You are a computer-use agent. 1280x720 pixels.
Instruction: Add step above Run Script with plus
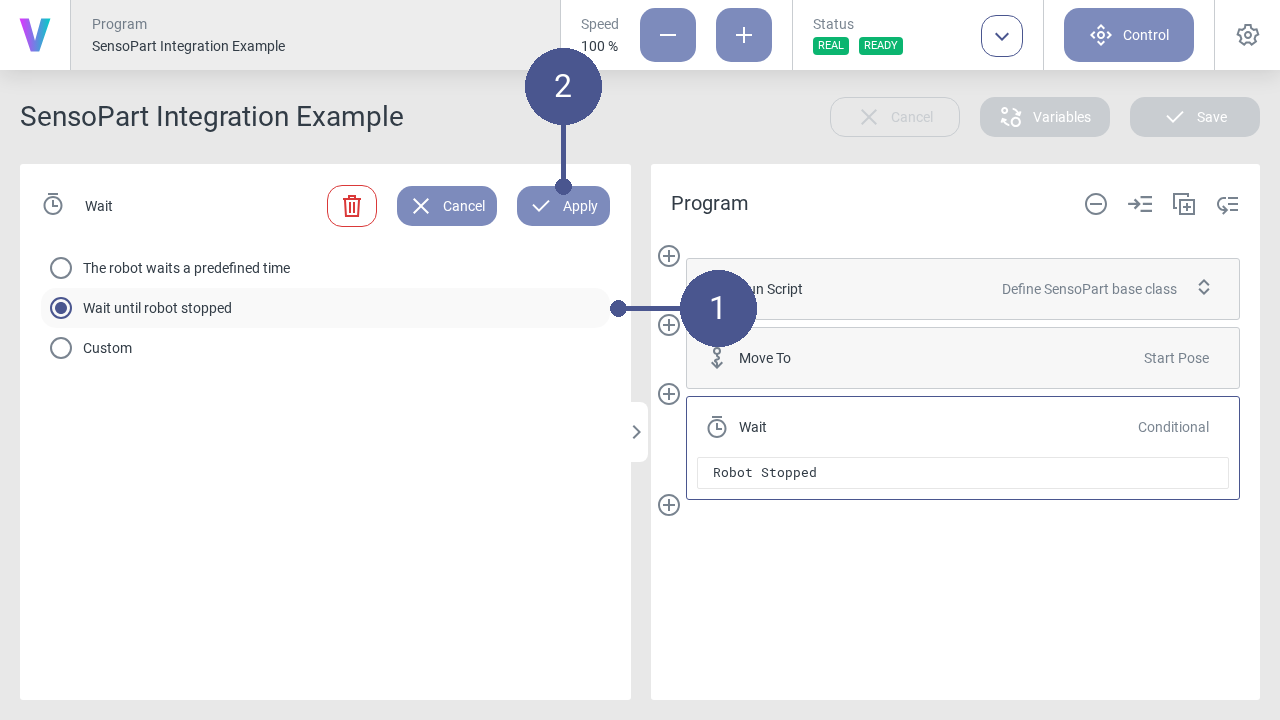tap(669, 256)
